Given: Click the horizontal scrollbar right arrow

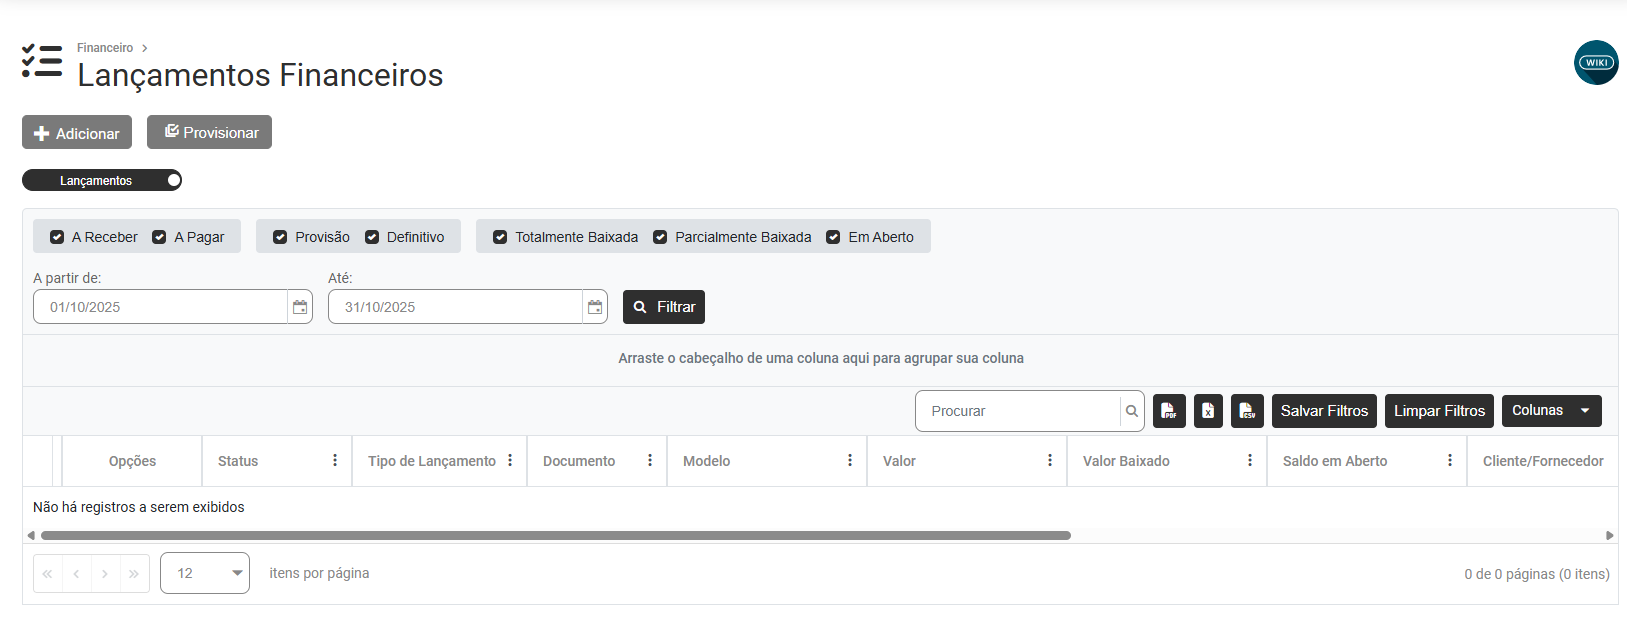Looking at the screenshot, I should tap(1610, 535).
